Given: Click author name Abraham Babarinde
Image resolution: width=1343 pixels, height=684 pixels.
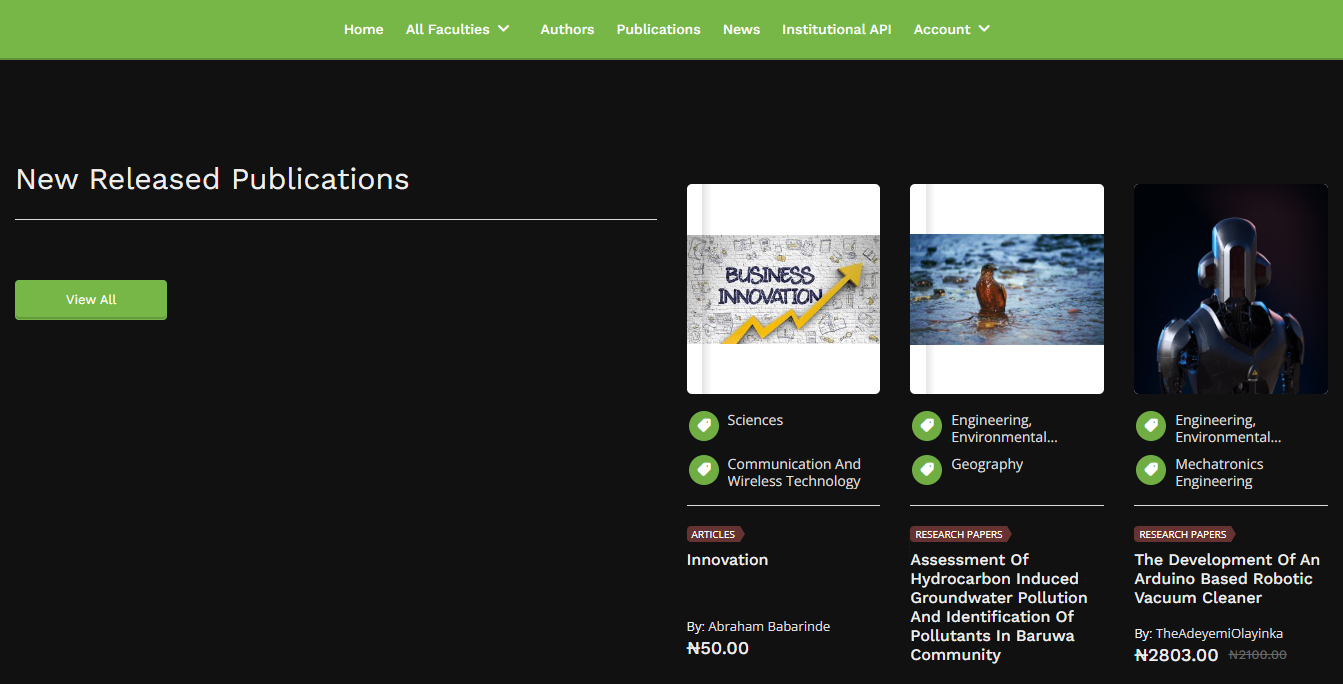Looking at the screenshot, I should coord(769,627).
